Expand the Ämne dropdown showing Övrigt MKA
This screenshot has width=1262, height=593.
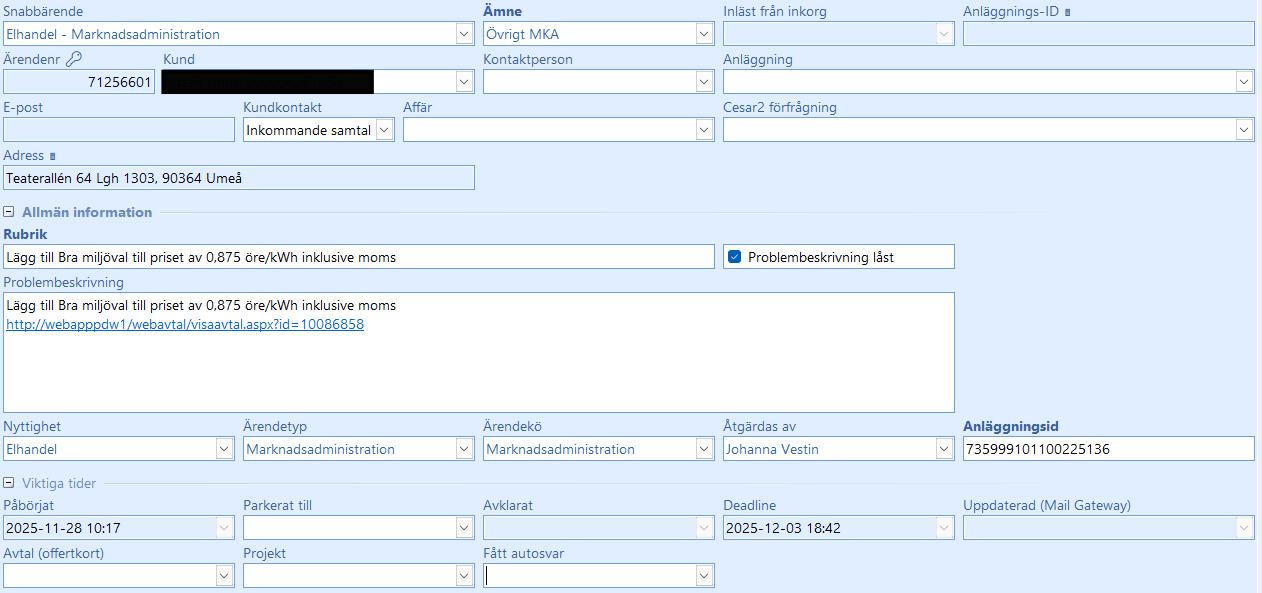(704, 34)
